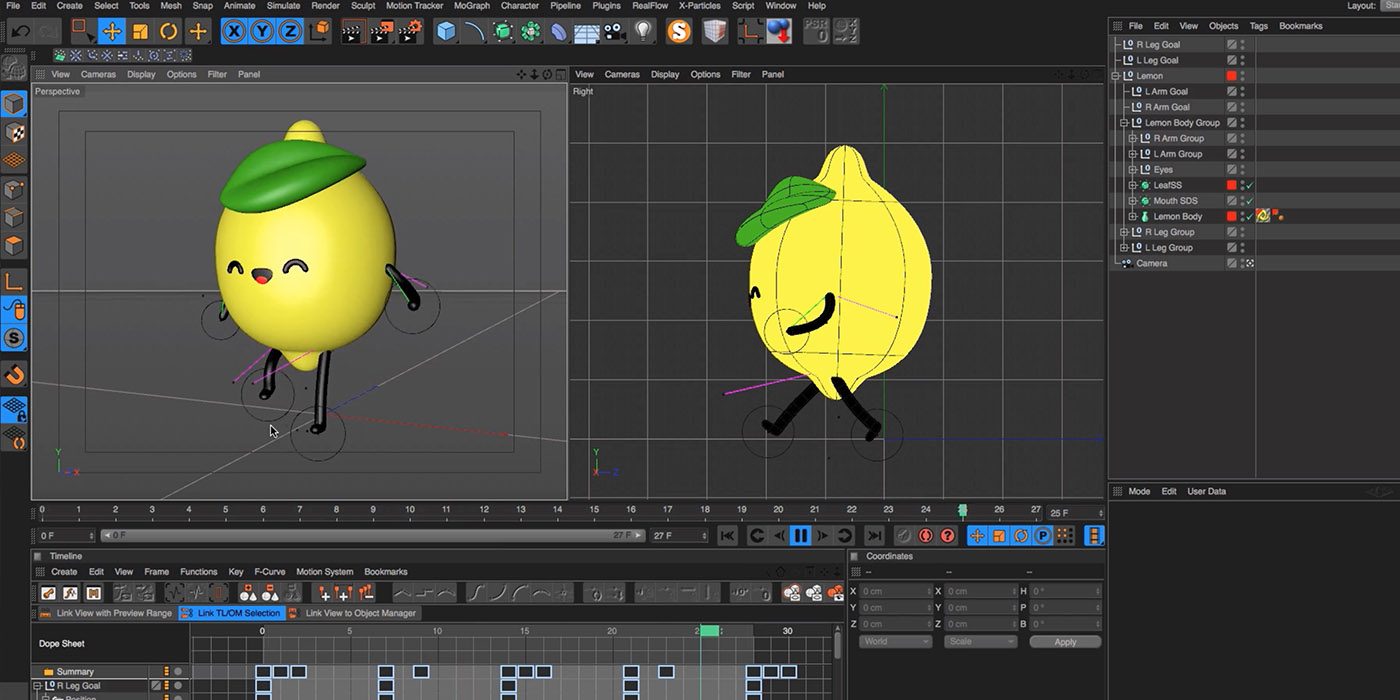Toggle the X axis lock
Image resolution: width=1400 pixels, height=700 pixels.
[233, 31]
